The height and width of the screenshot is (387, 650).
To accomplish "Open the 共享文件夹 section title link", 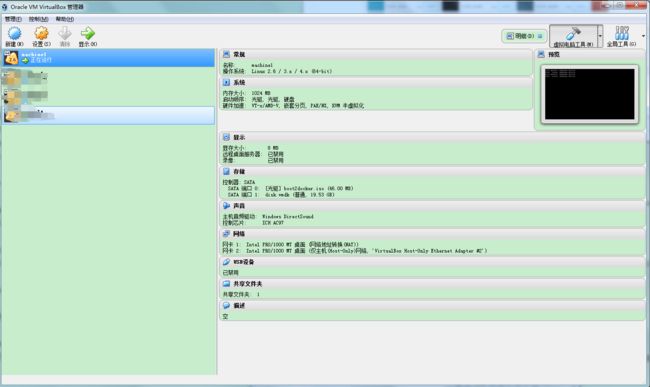I will pyautogui.click(x=248, y=284).
